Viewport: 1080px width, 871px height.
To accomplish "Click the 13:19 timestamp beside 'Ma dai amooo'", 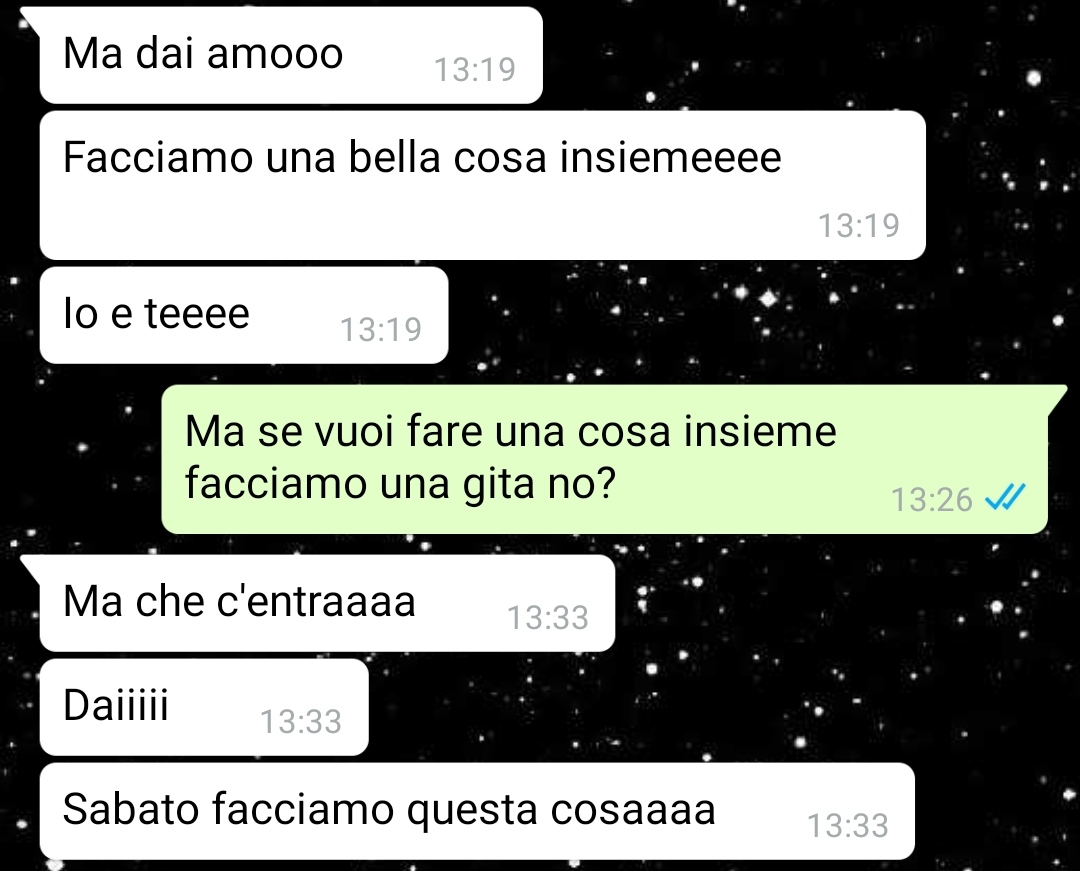I will [475, 69].
